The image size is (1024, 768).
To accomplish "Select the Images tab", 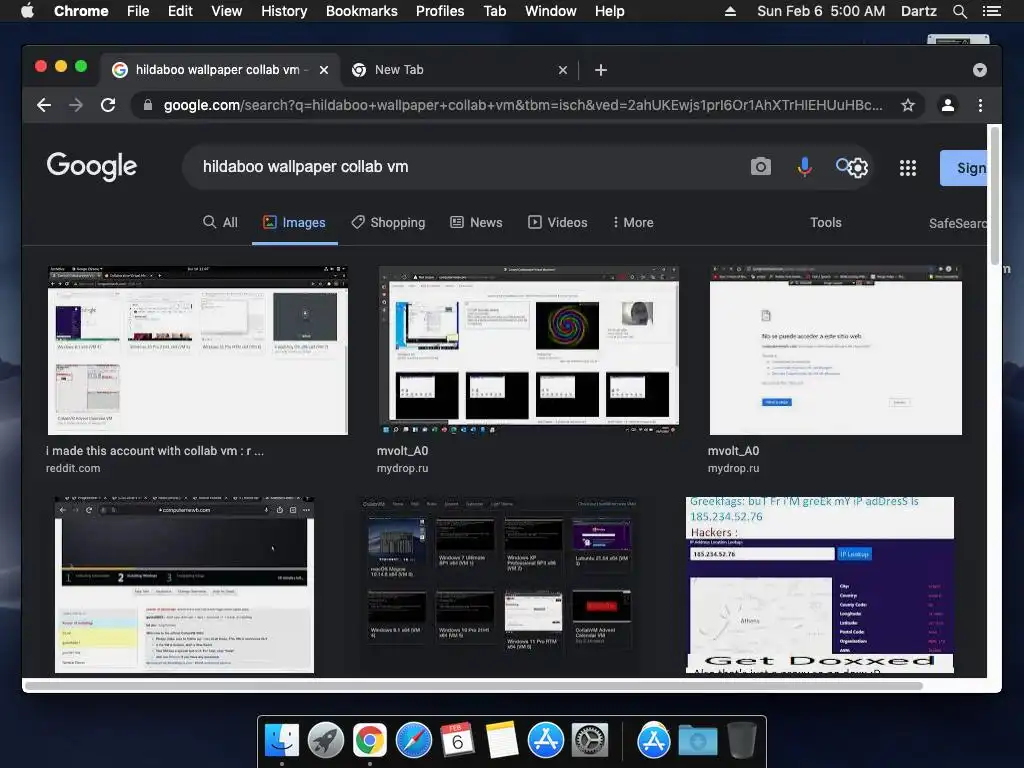I will [x=295, y=222].
